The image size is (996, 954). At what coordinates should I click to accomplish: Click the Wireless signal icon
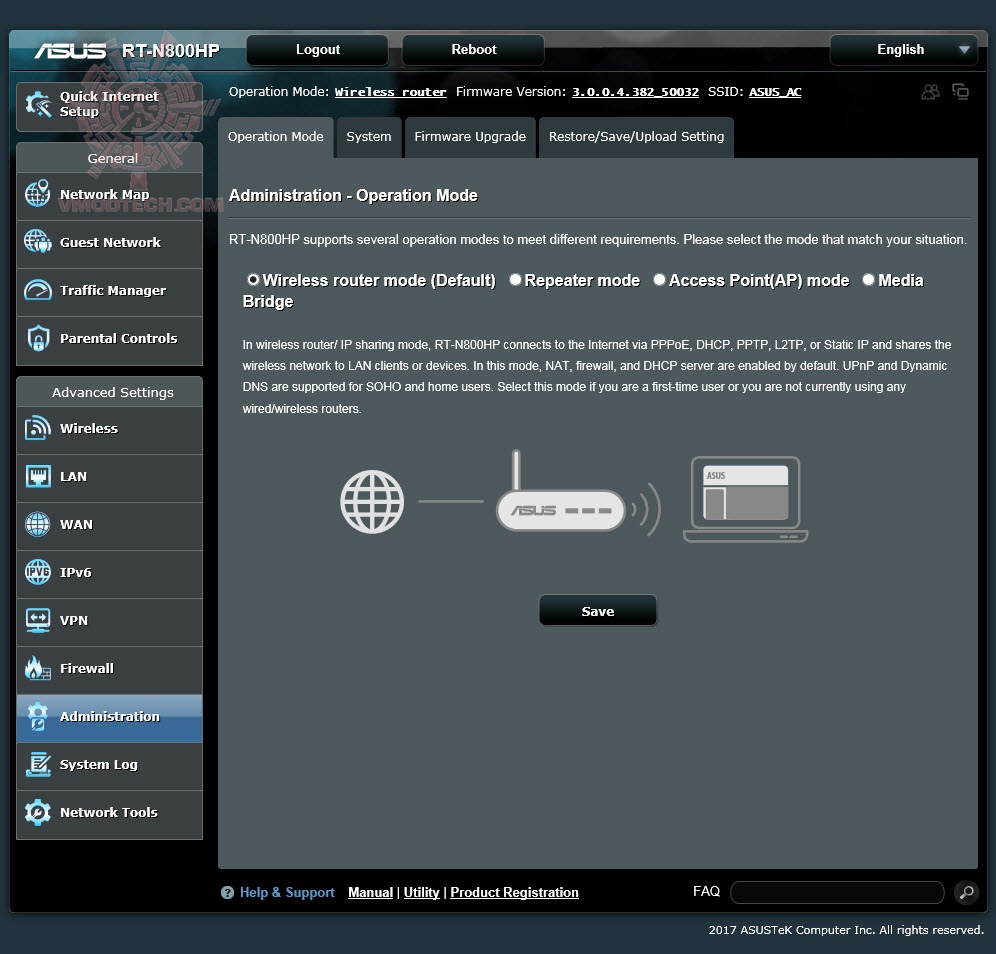(x=37, y=428)
